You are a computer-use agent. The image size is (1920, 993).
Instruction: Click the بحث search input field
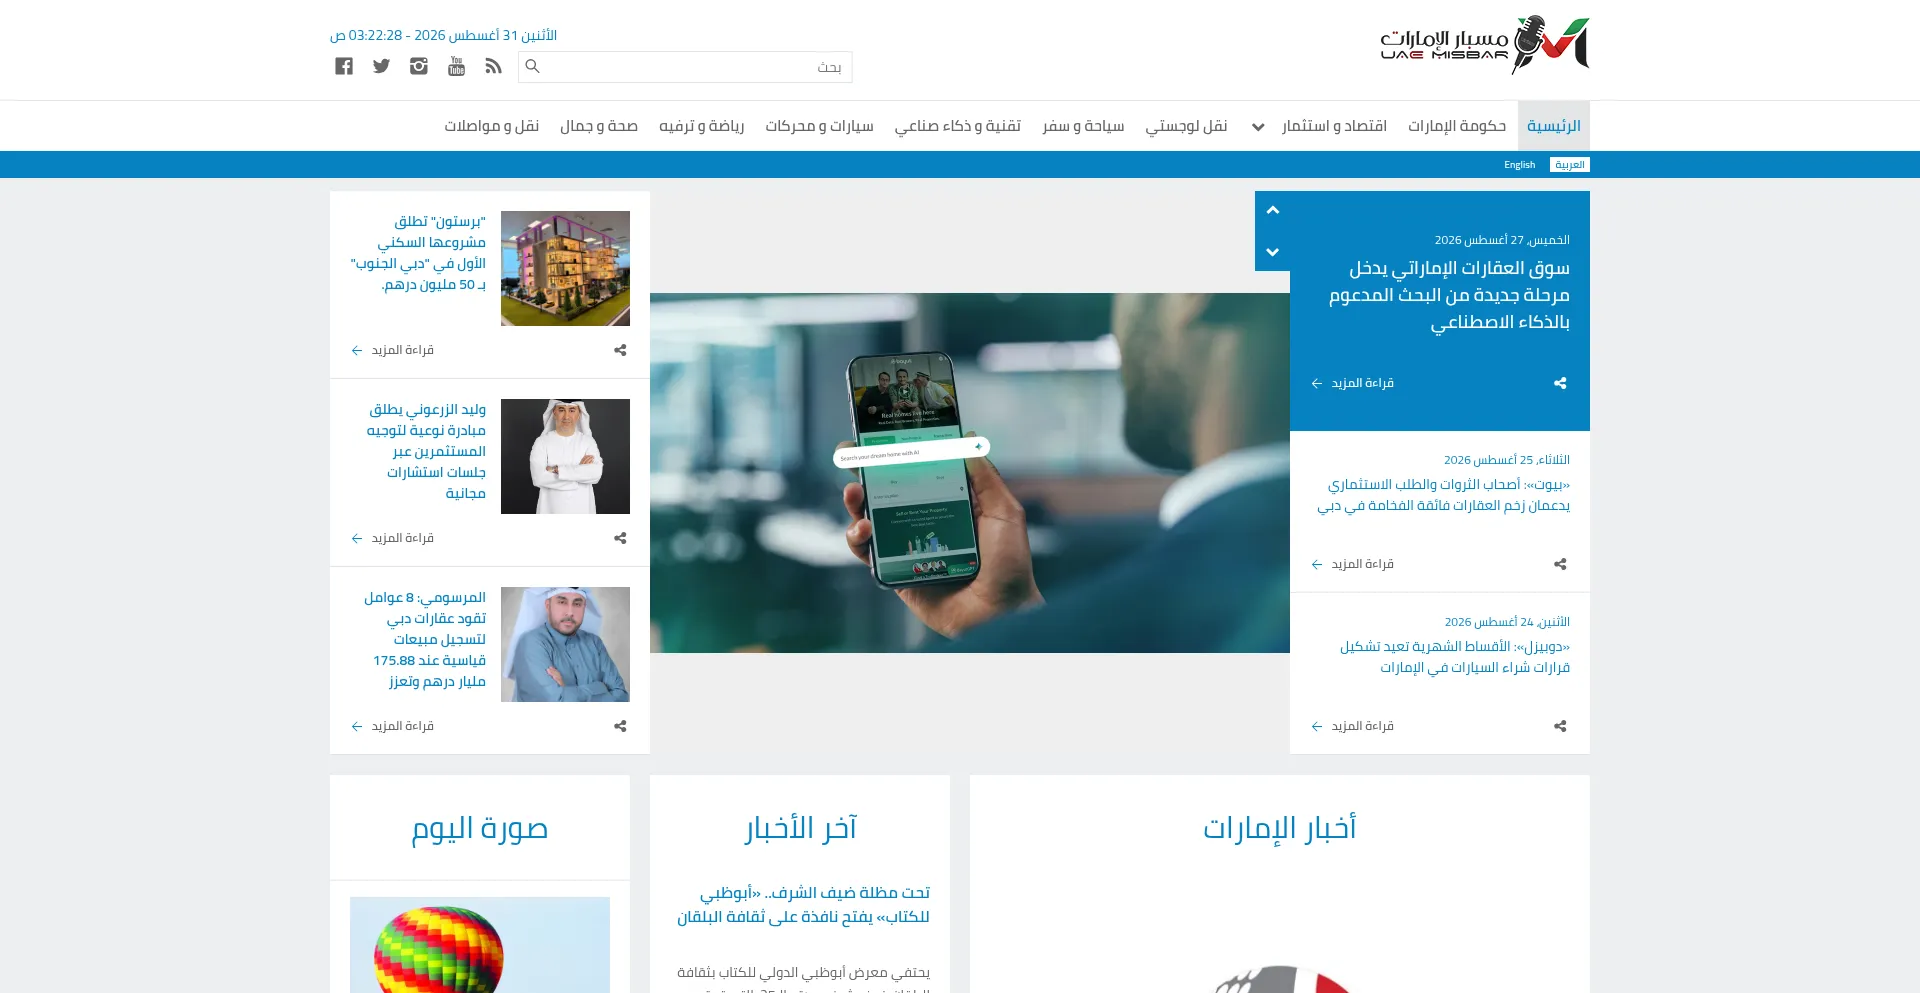pos(685,67)
